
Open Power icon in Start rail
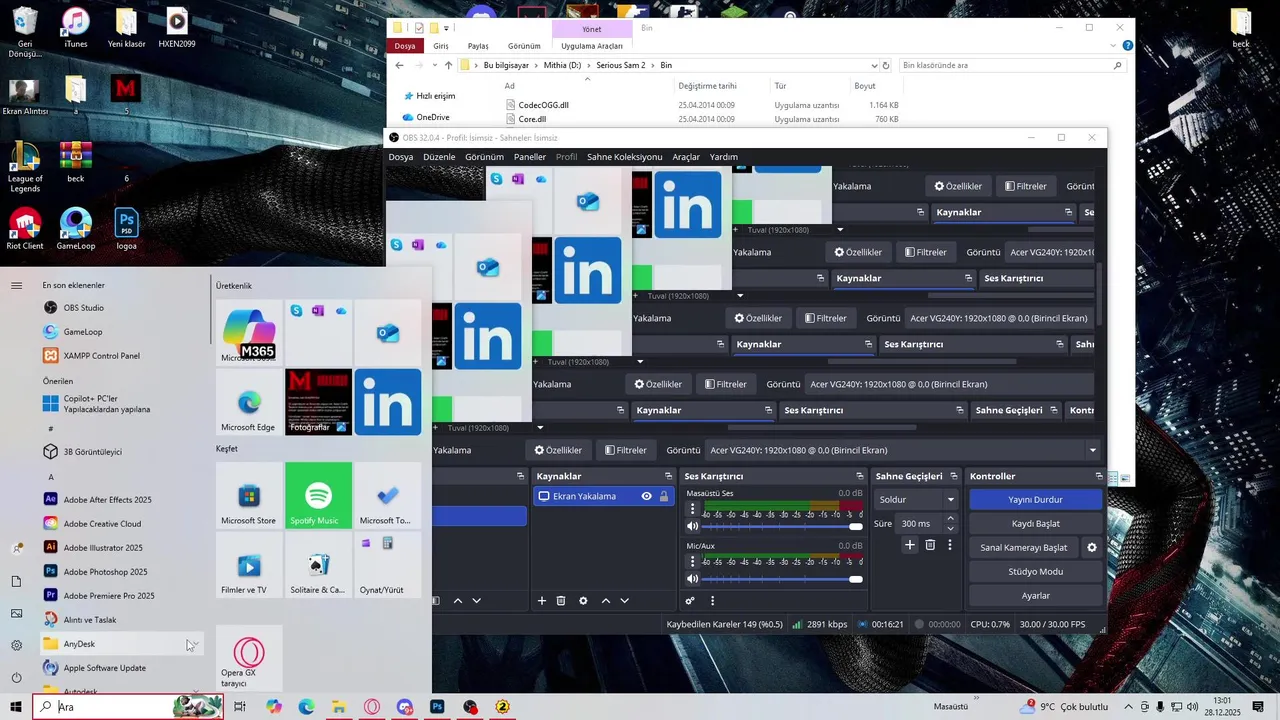[16, 677]
